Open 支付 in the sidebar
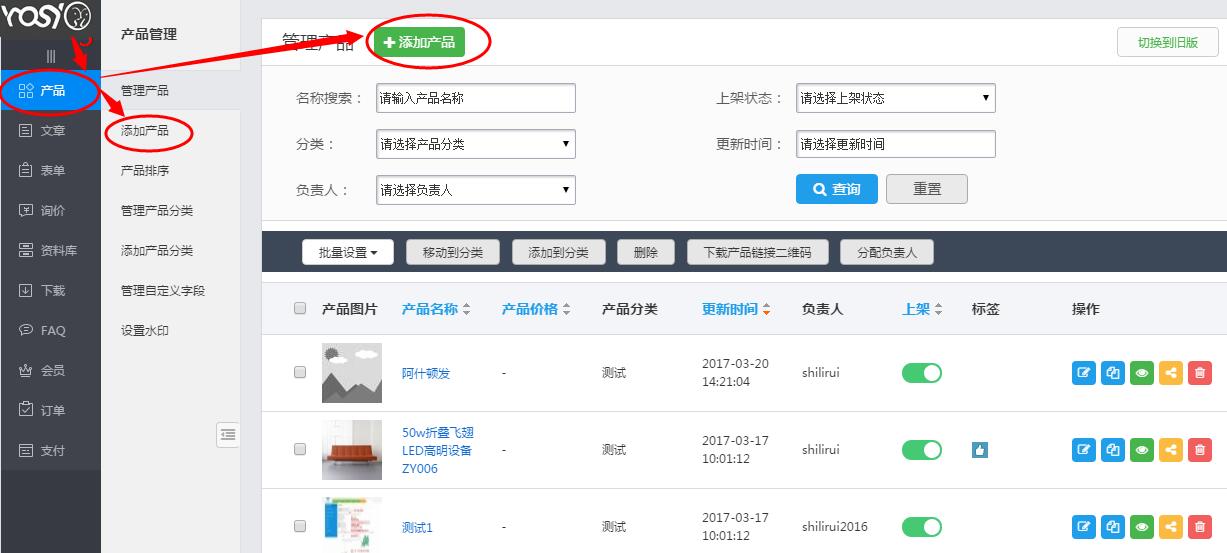 [50, 451]
